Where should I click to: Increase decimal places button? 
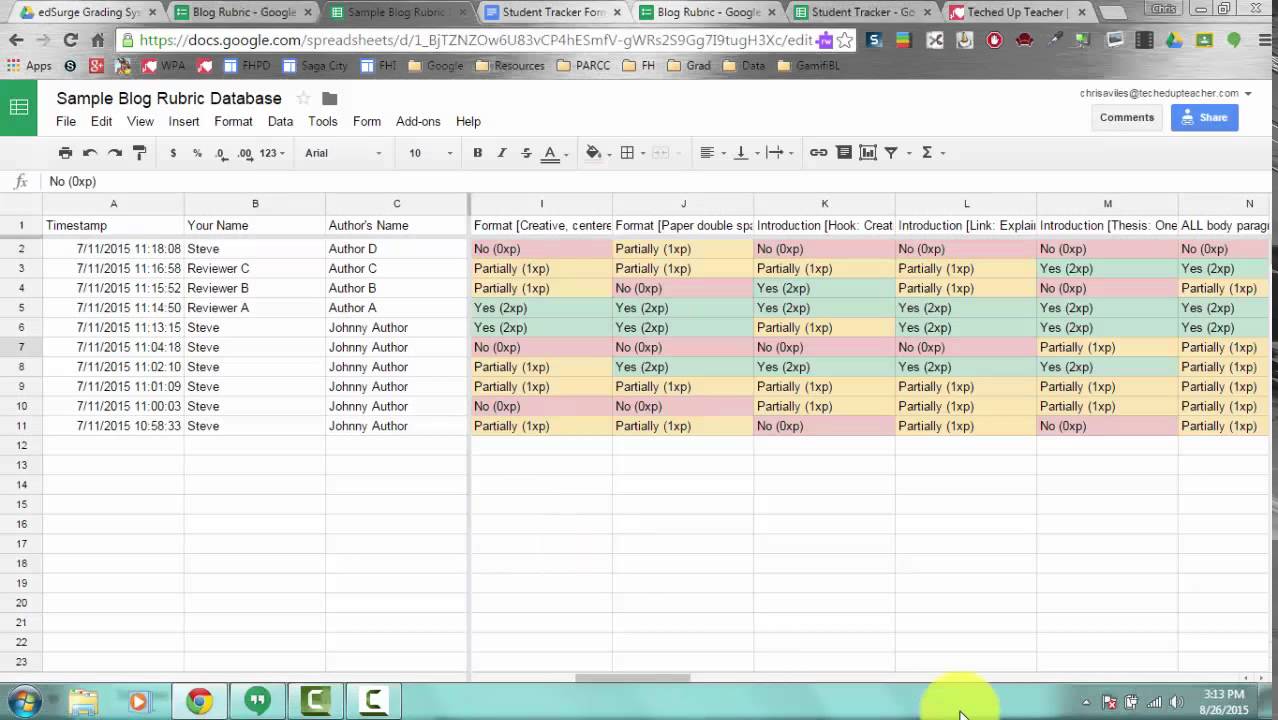(245, 153)
